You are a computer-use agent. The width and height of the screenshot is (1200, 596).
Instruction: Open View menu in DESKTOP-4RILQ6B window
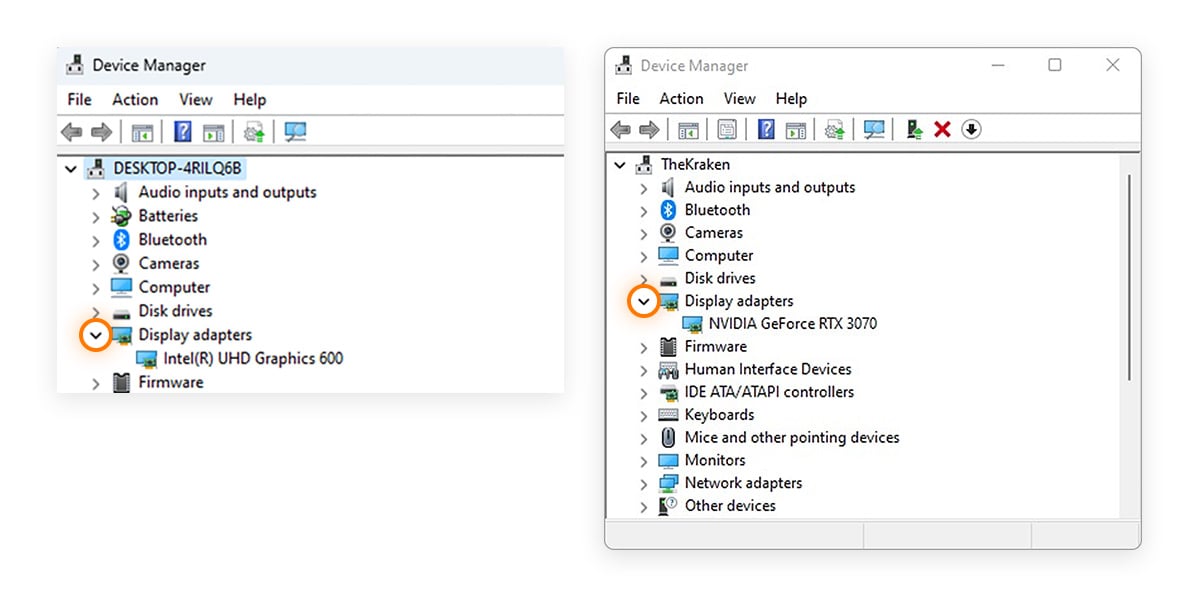click(x=196, y=99)
